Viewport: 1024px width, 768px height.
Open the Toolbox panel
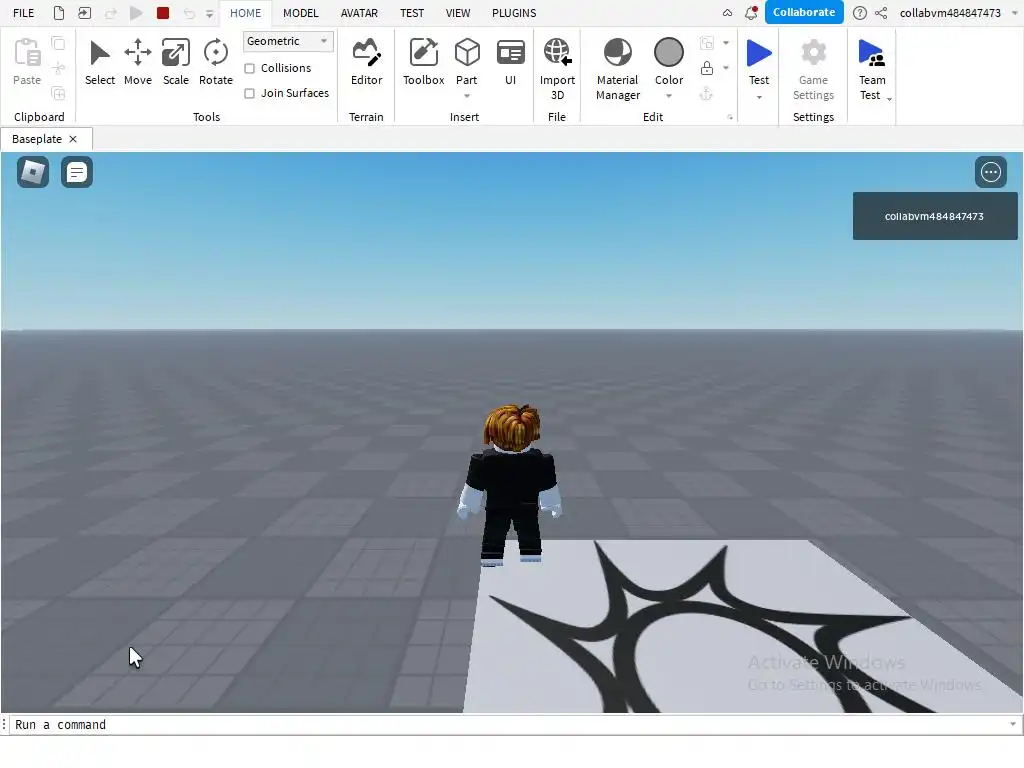(x=423, y=62)
